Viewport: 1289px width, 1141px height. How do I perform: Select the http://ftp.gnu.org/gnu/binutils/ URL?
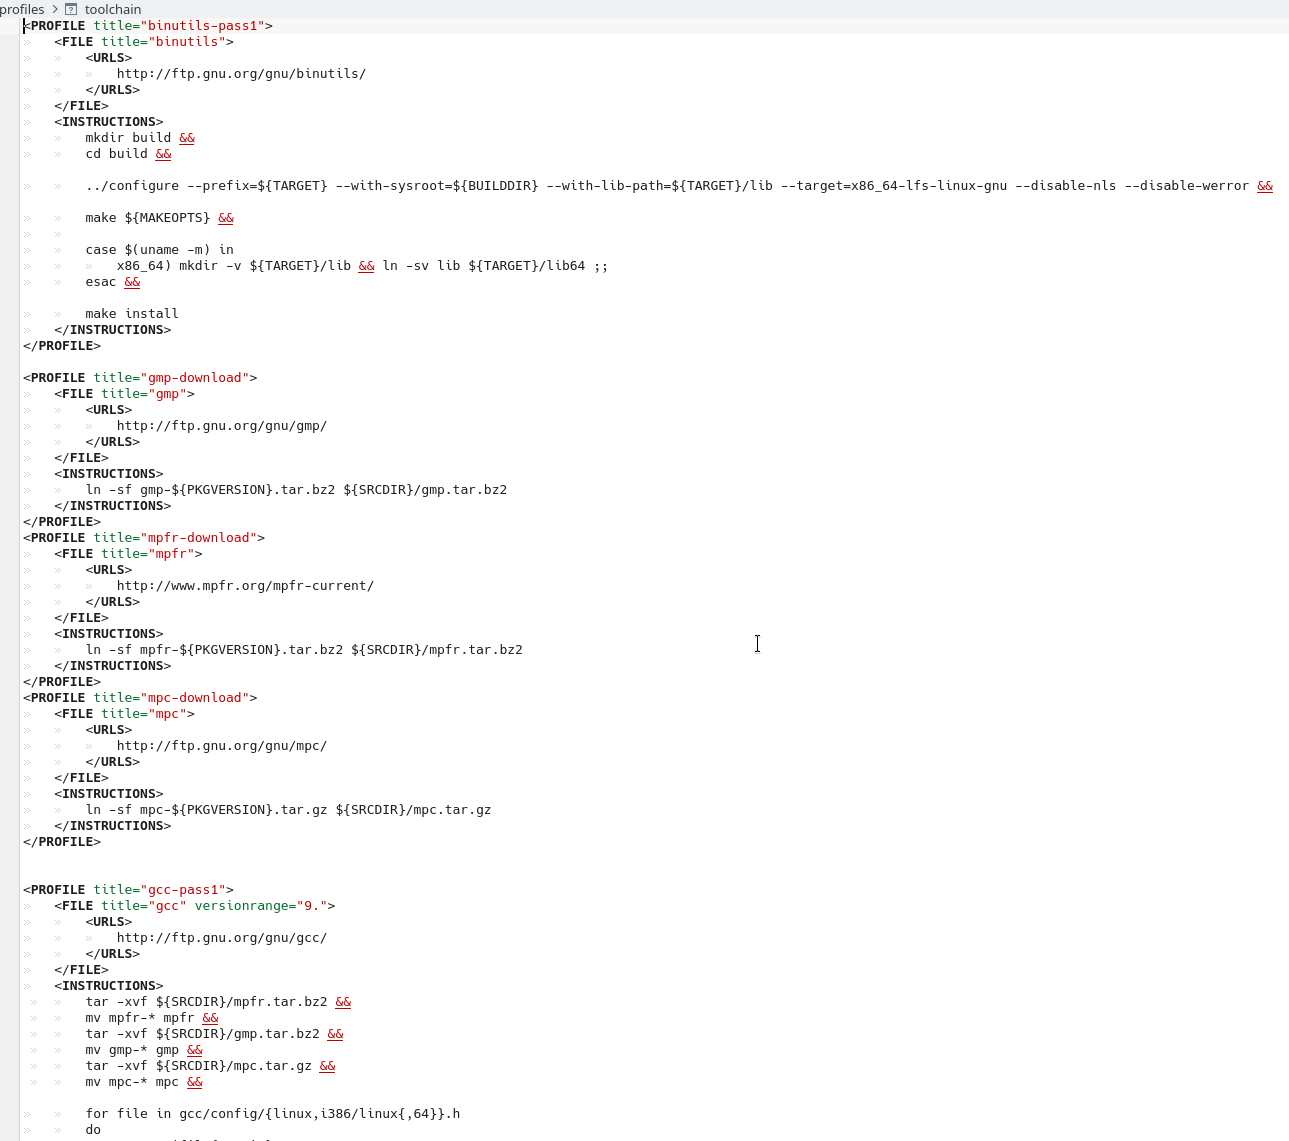[241, 74]
